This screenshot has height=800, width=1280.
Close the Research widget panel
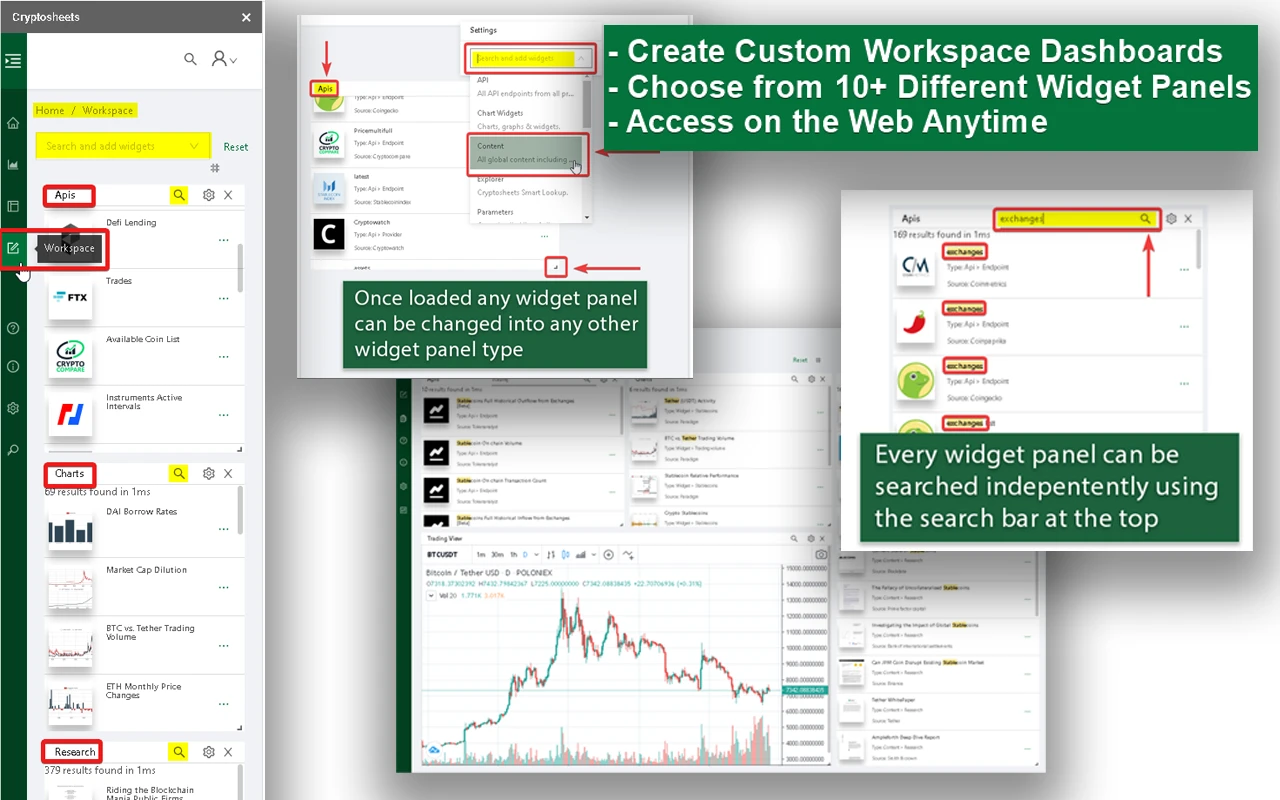pos(228,752)
